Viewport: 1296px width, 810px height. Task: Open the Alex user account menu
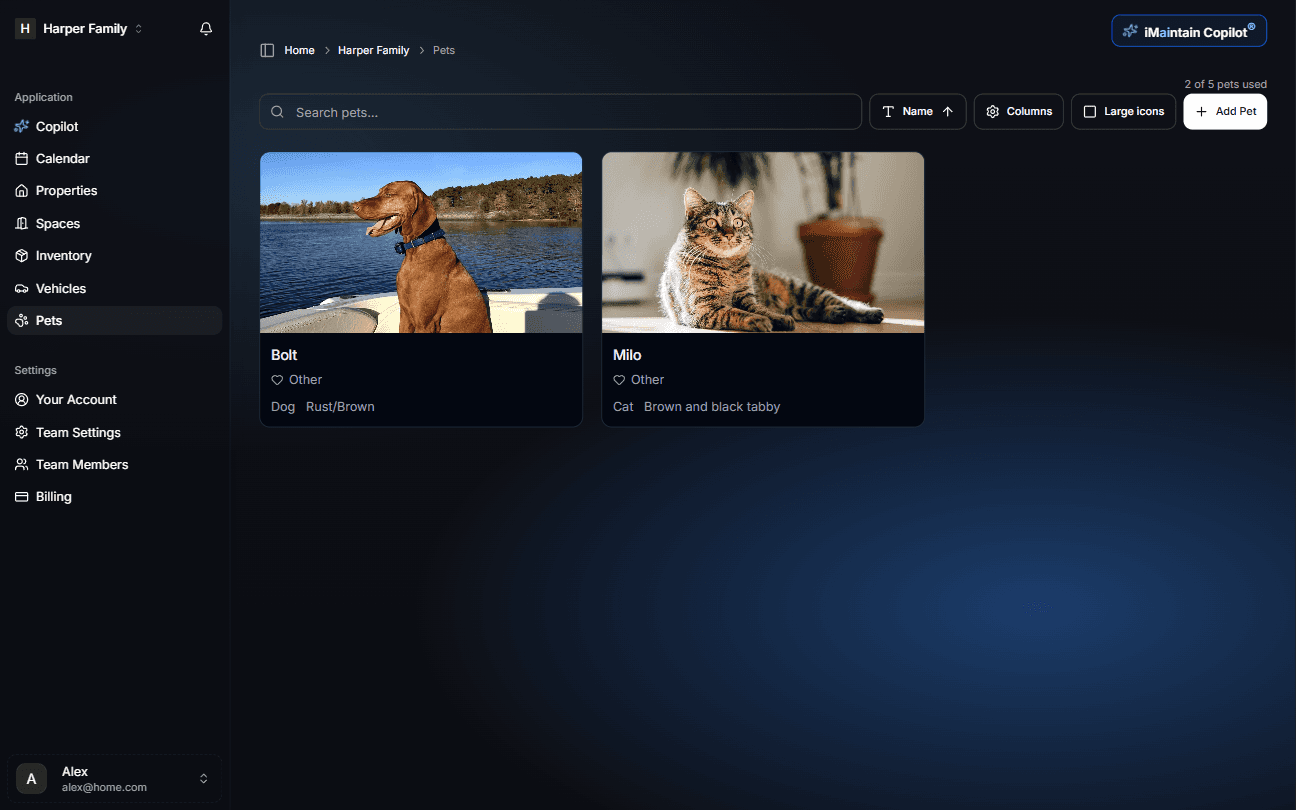[x=114, y=779]
